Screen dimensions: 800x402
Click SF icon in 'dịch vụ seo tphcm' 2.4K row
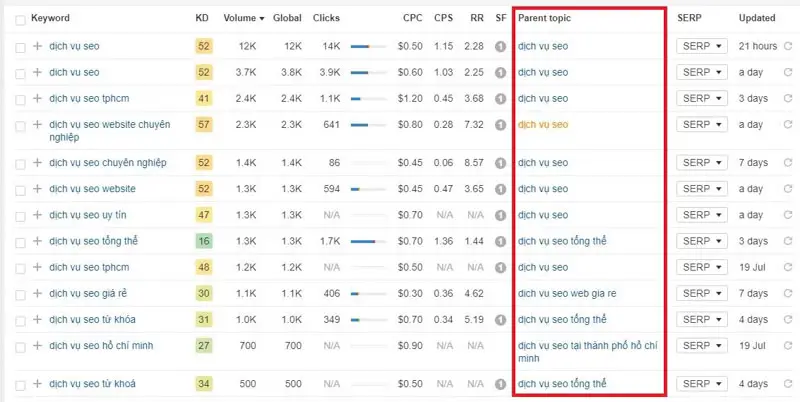(x=501, y=98)
